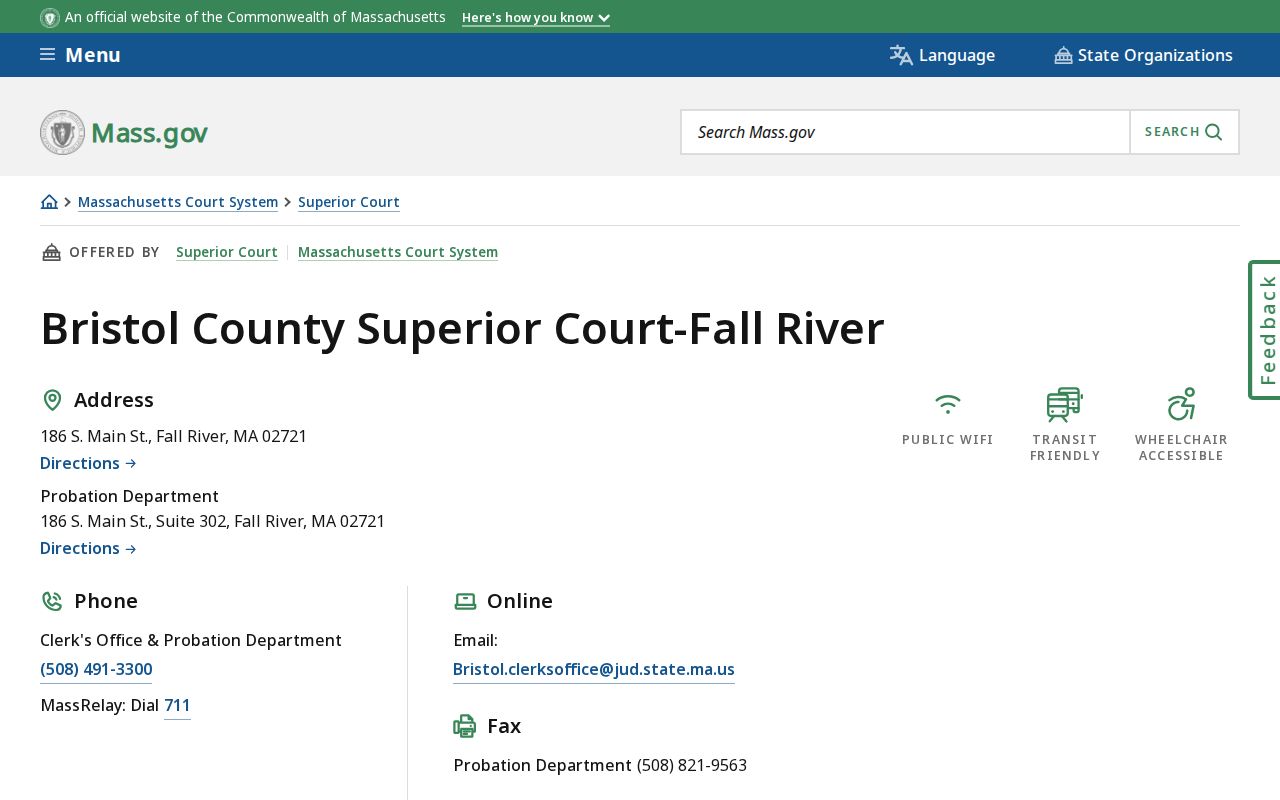Click the SEARCH button
This screenshot has height=800, width=1280.
(1184, 132)
